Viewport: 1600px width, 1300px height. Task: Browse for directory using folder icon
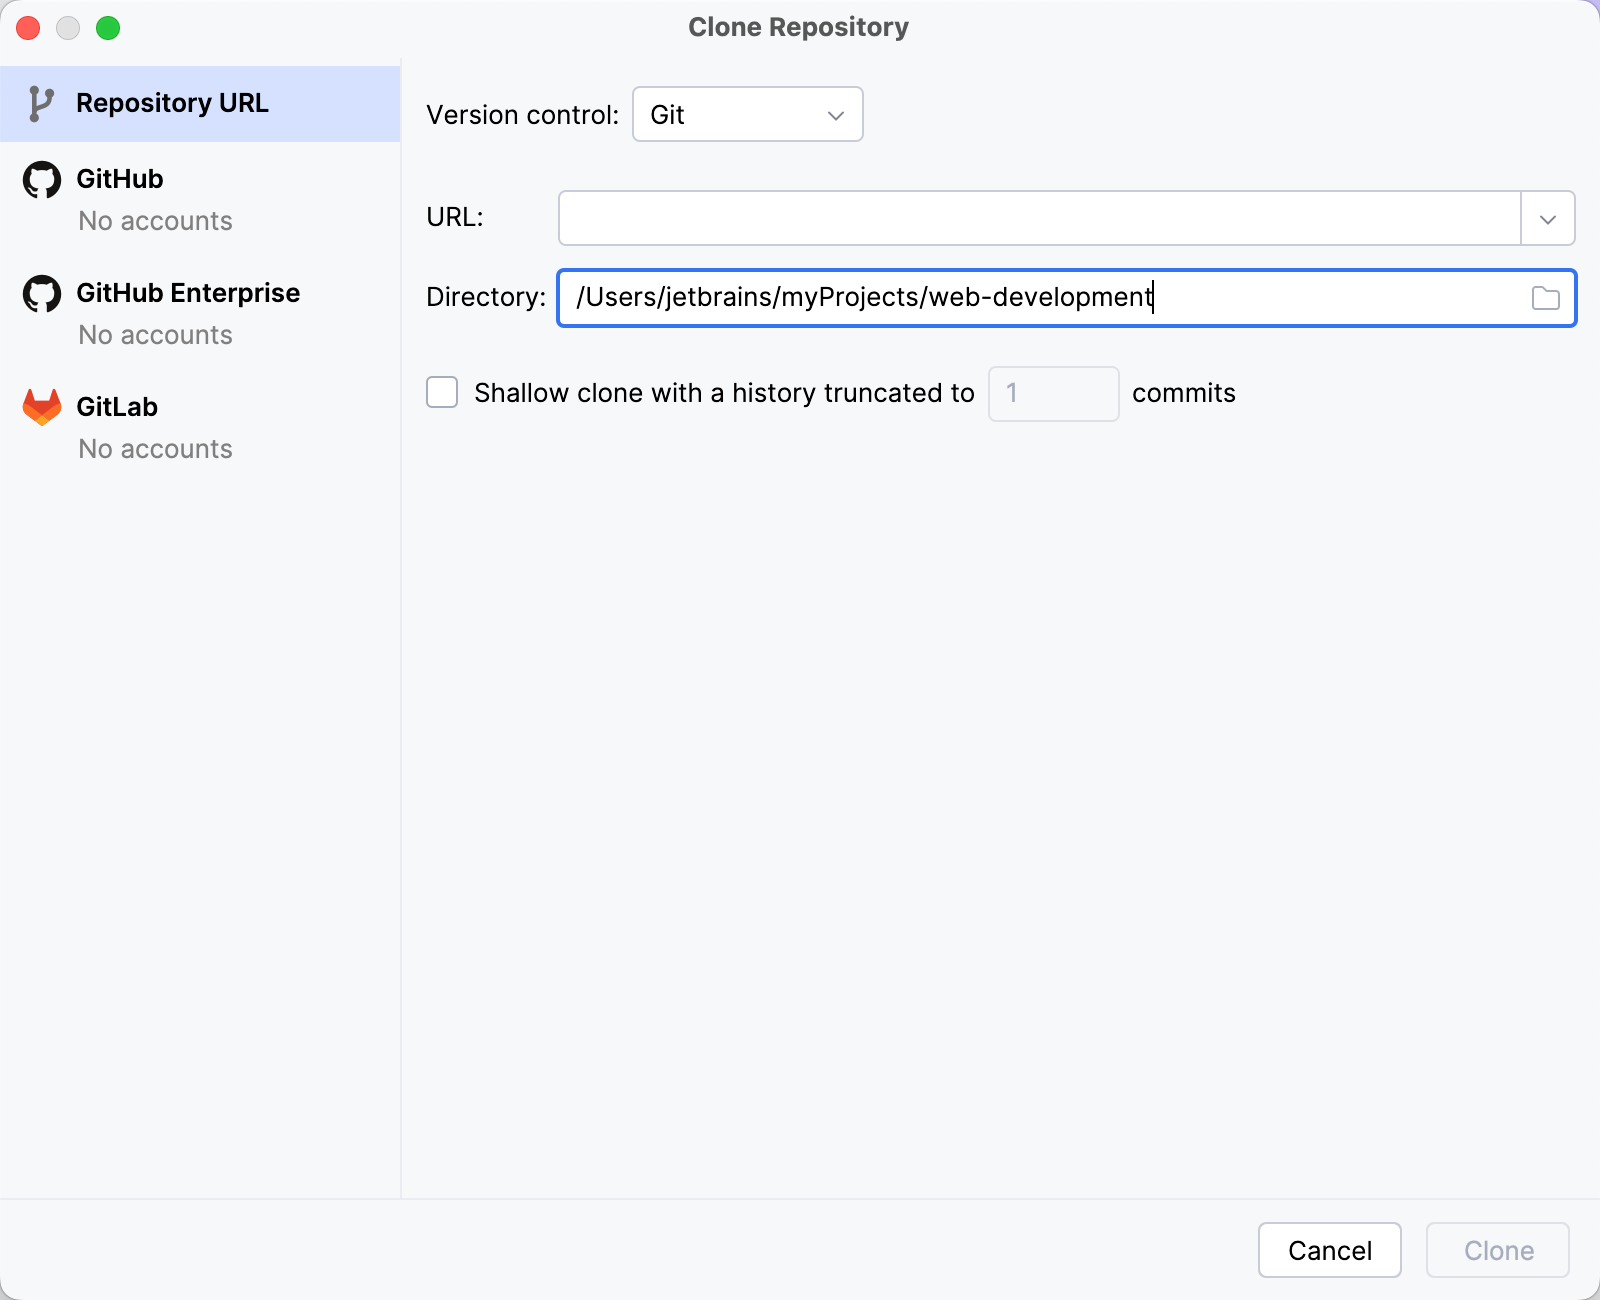[x=1545, y=298]
